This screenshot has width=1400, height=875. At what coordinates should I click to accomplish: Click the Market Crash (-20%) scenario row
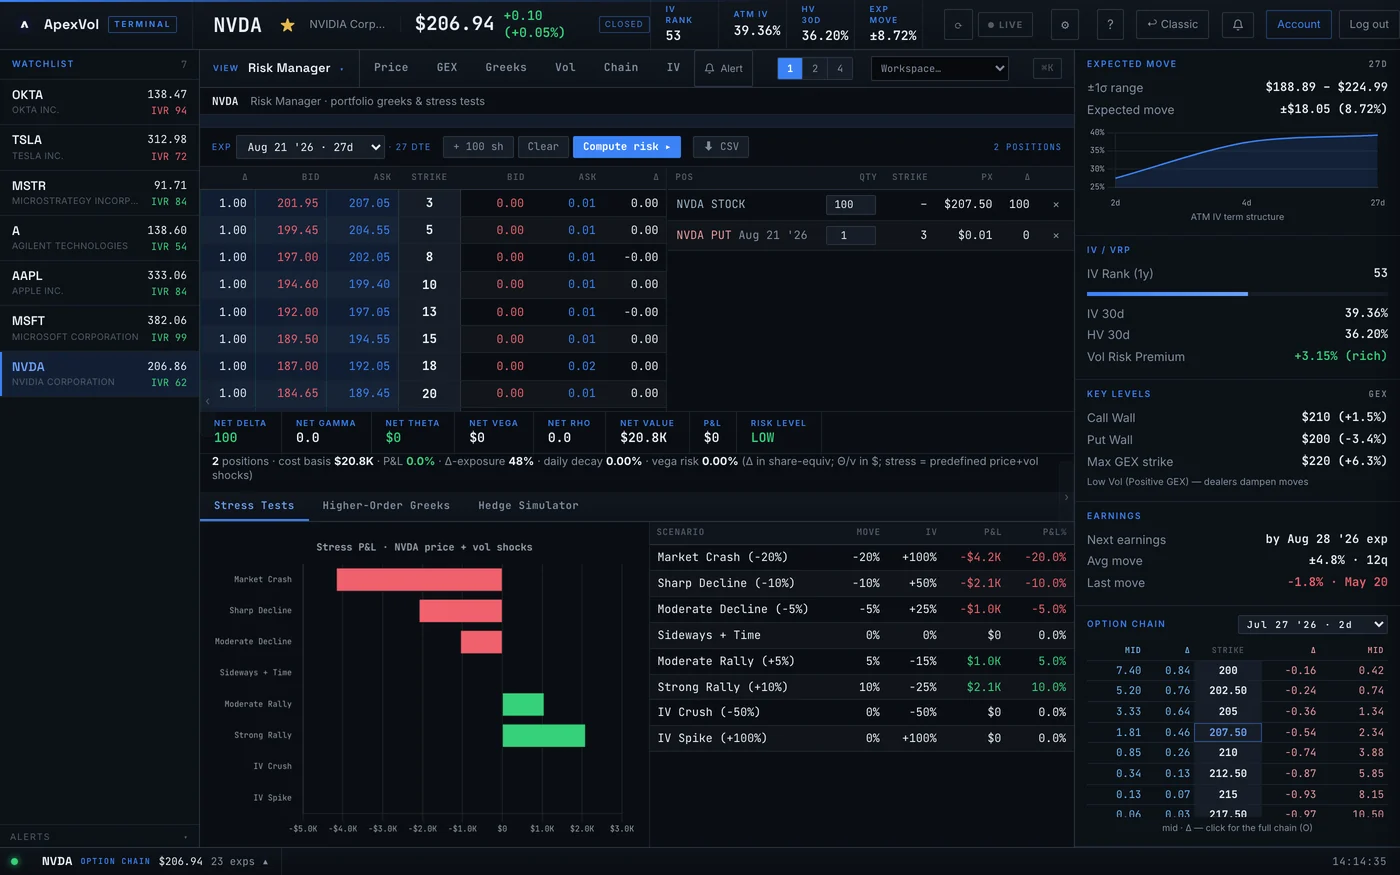pyautogui.click(x=861, y=558)
